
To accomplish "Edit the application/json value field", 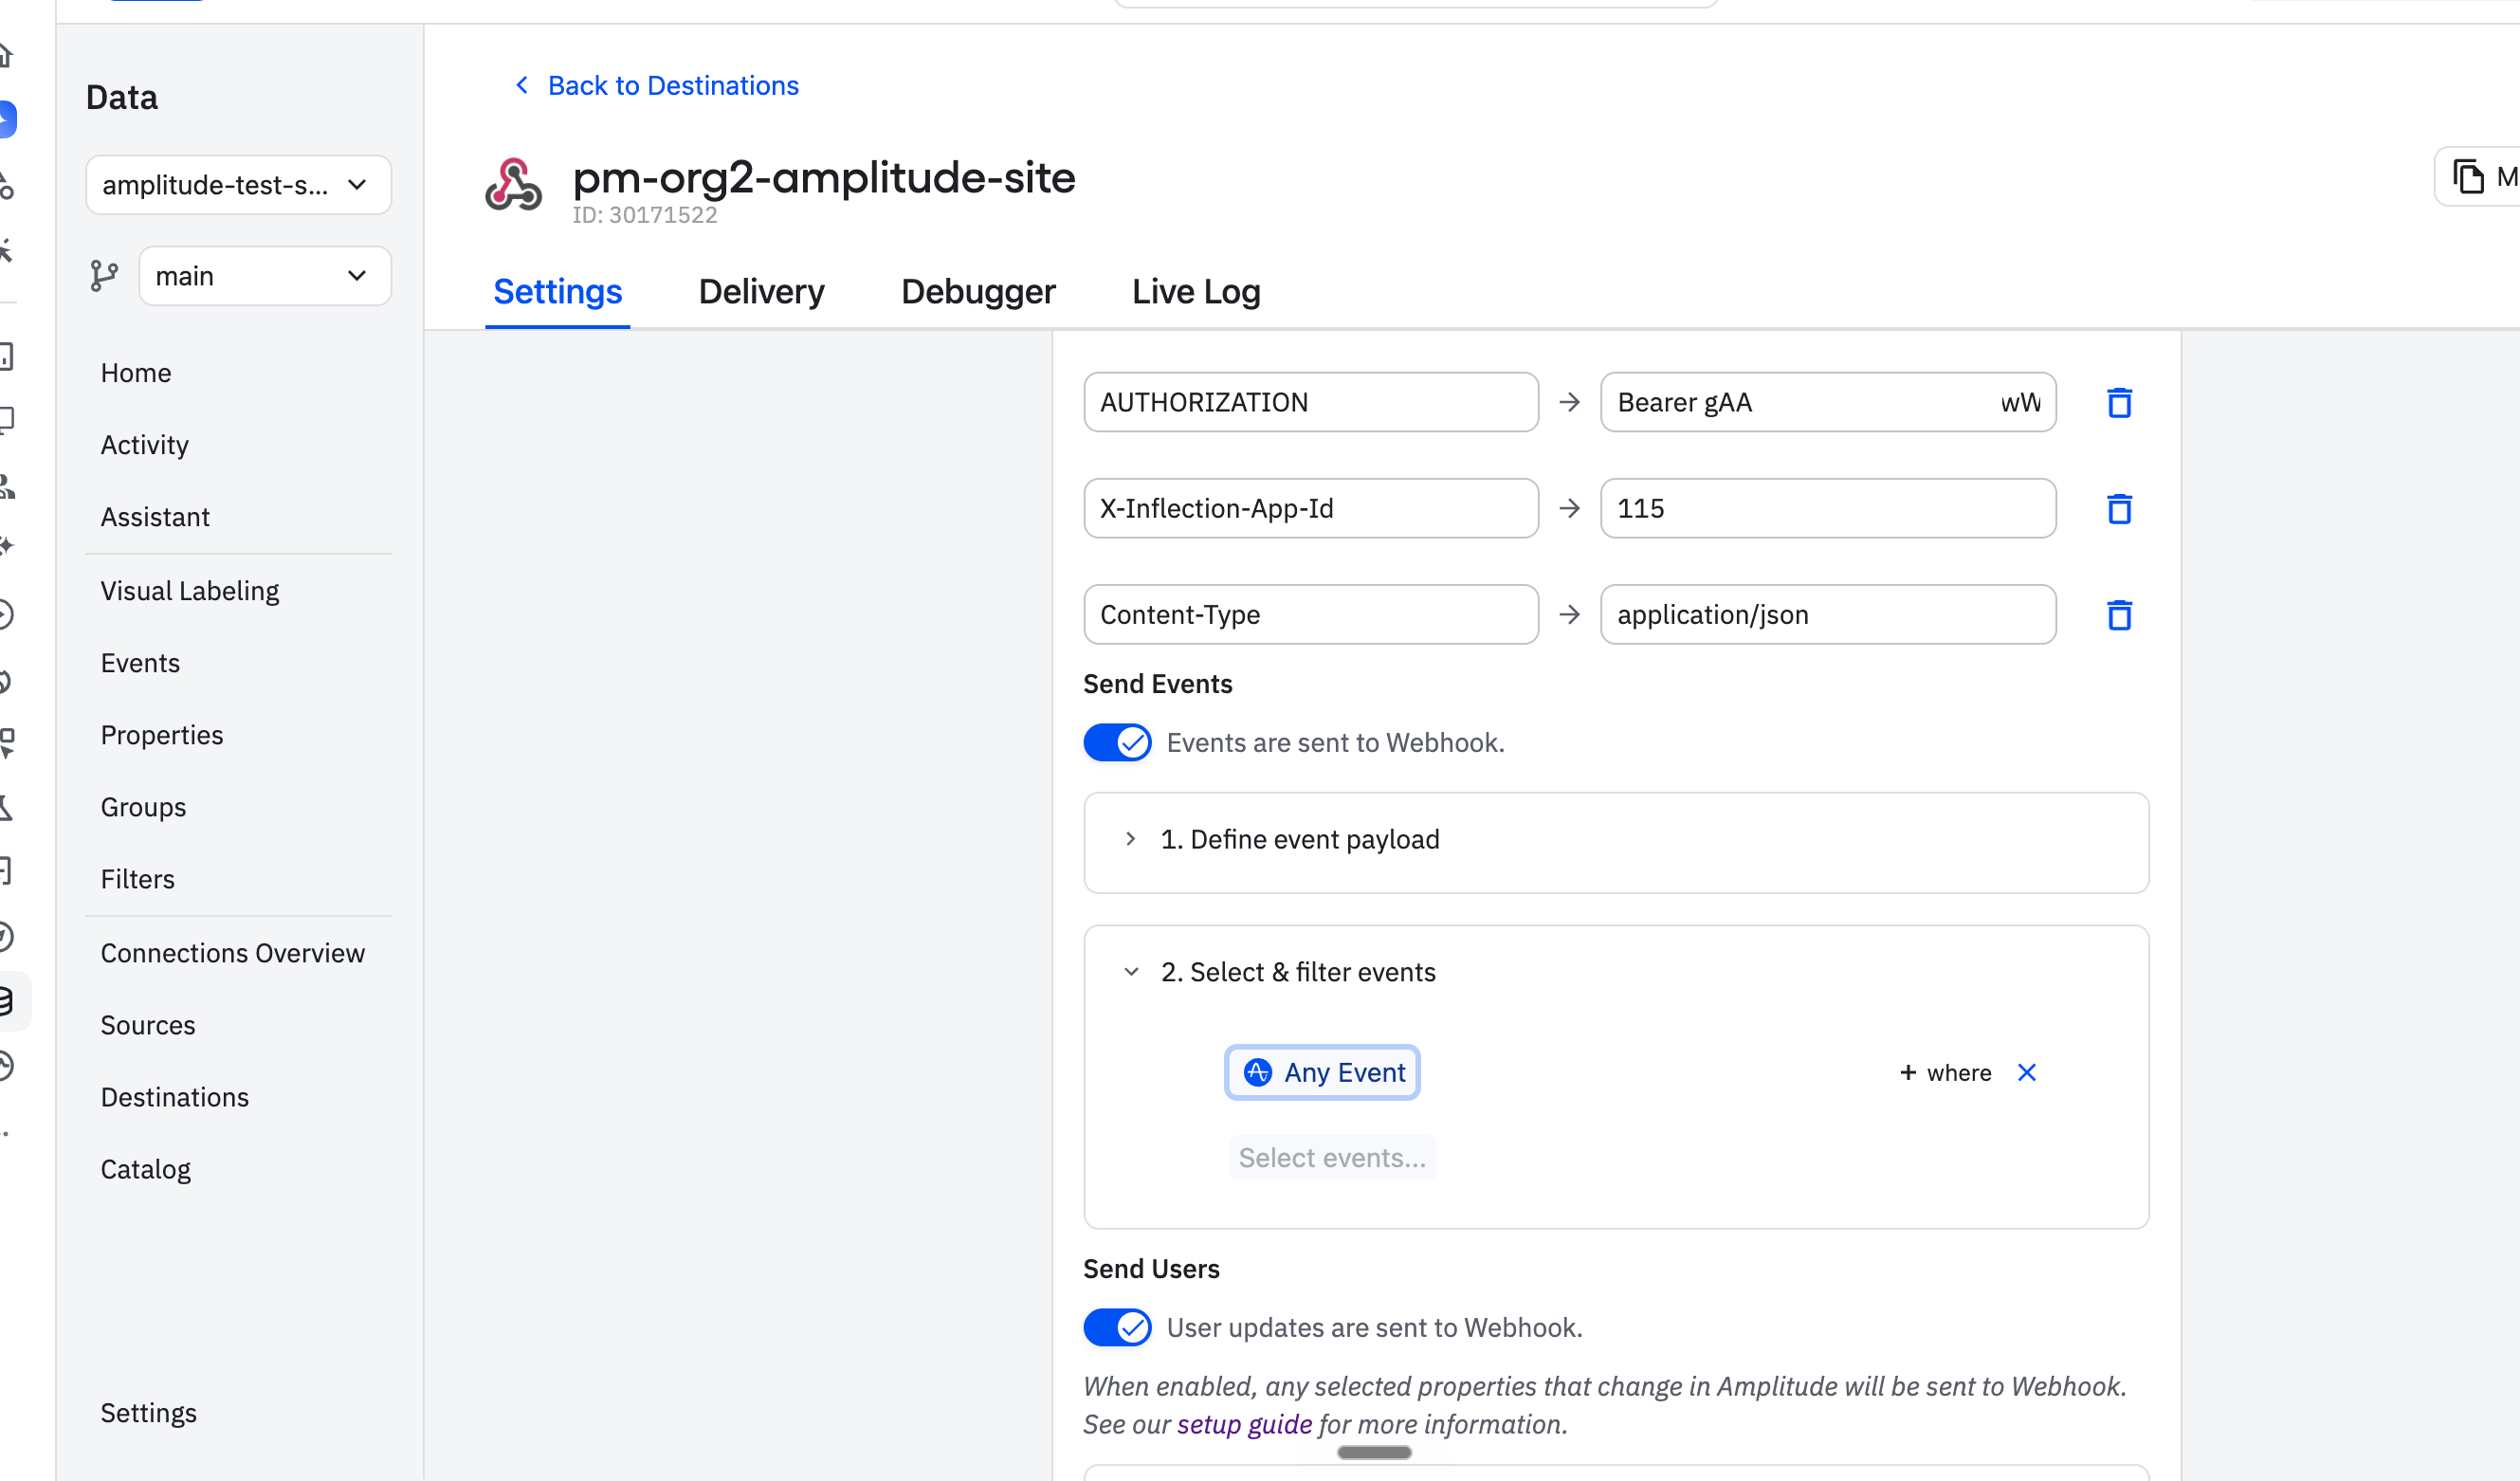I will pos(1828,615).
